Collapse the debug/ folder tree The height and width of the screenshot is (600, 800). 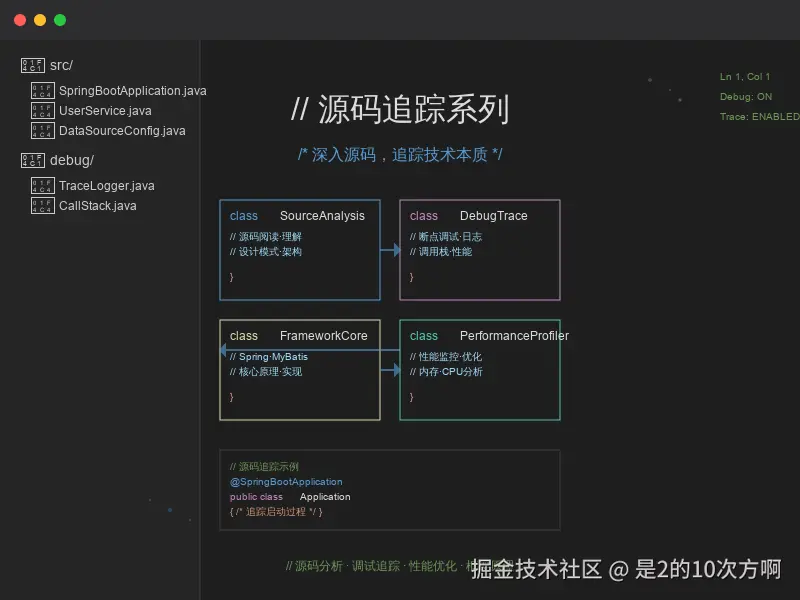tap(70, 159)
